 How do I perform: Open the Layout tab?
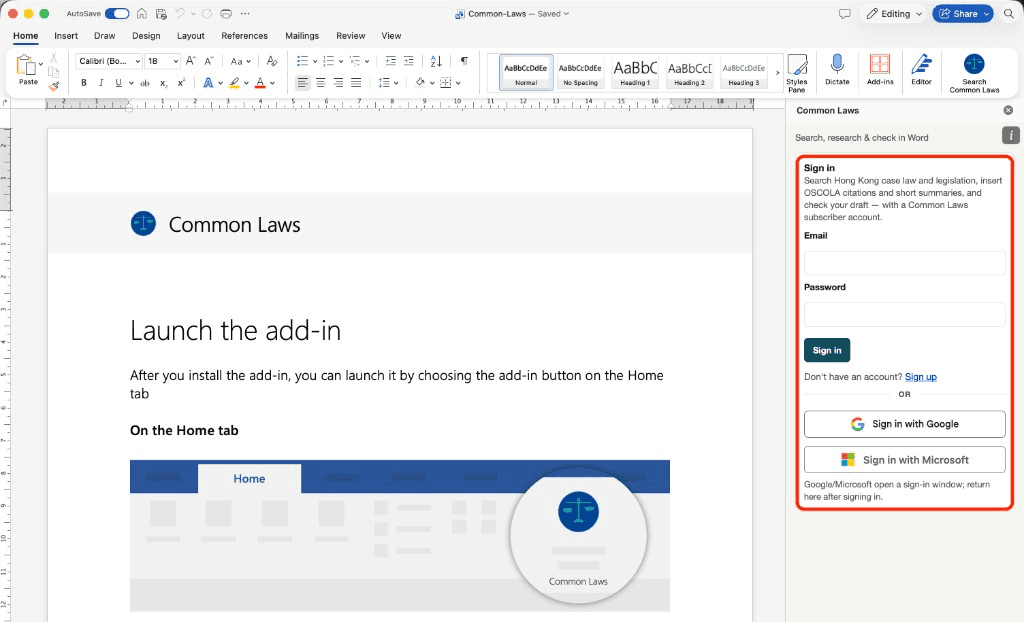point(191,36)
